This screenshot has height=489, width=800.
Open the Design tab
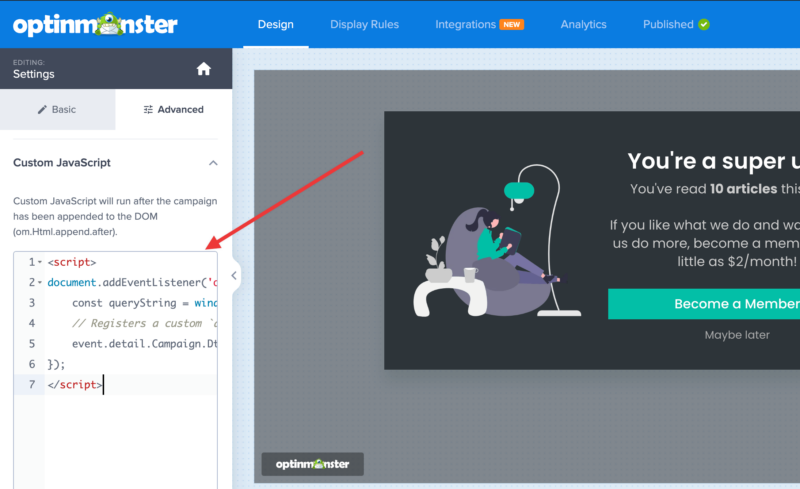[x=276, y=25]
